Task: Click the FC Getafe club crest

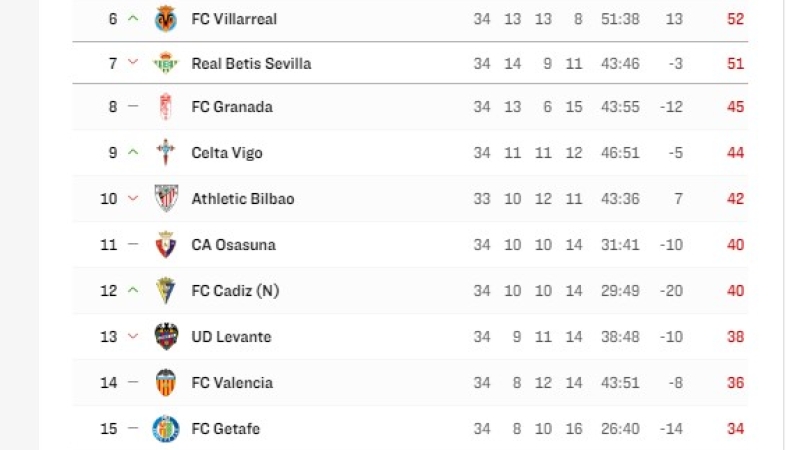Action: click(166, 429)
